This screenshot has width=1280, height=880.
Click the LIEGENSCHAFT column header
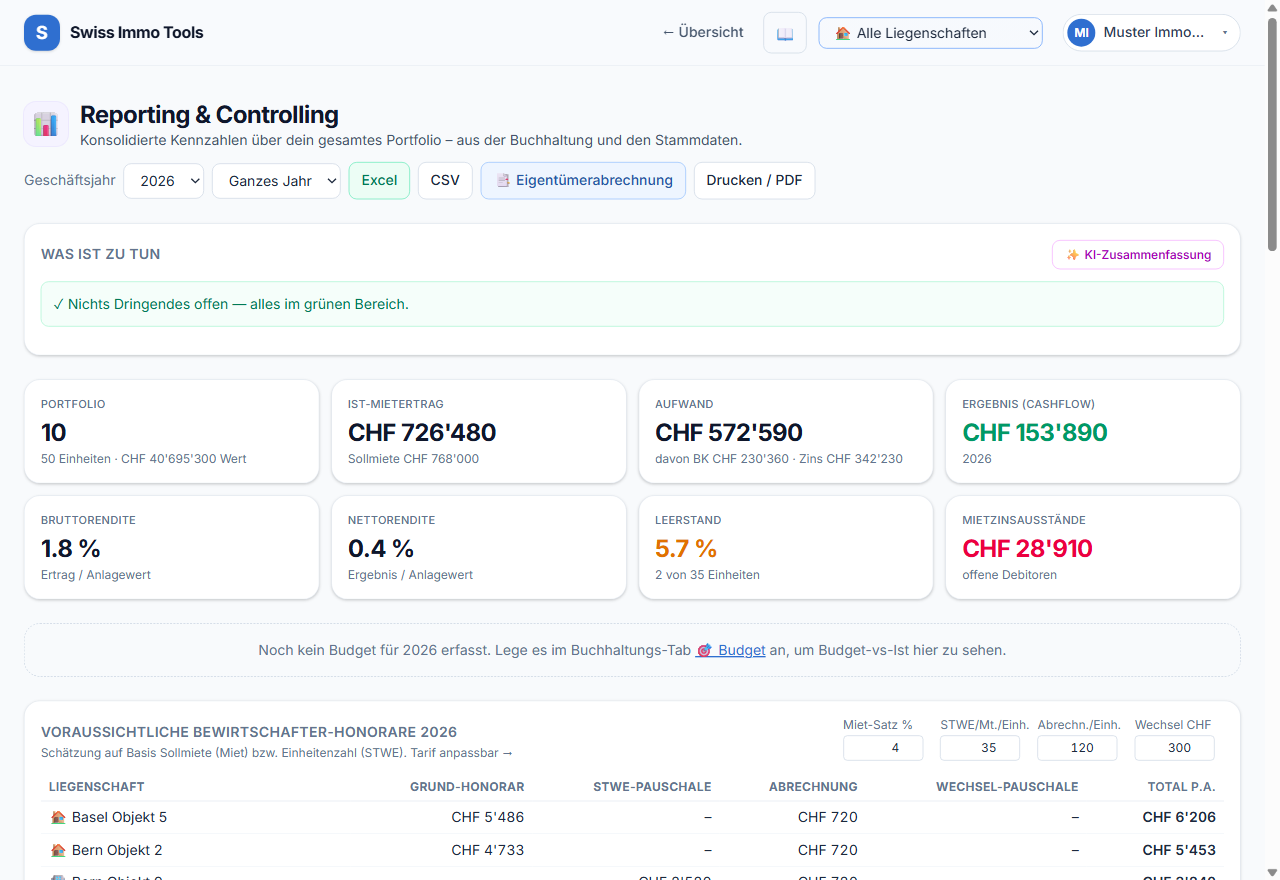(x=97, y=787)
